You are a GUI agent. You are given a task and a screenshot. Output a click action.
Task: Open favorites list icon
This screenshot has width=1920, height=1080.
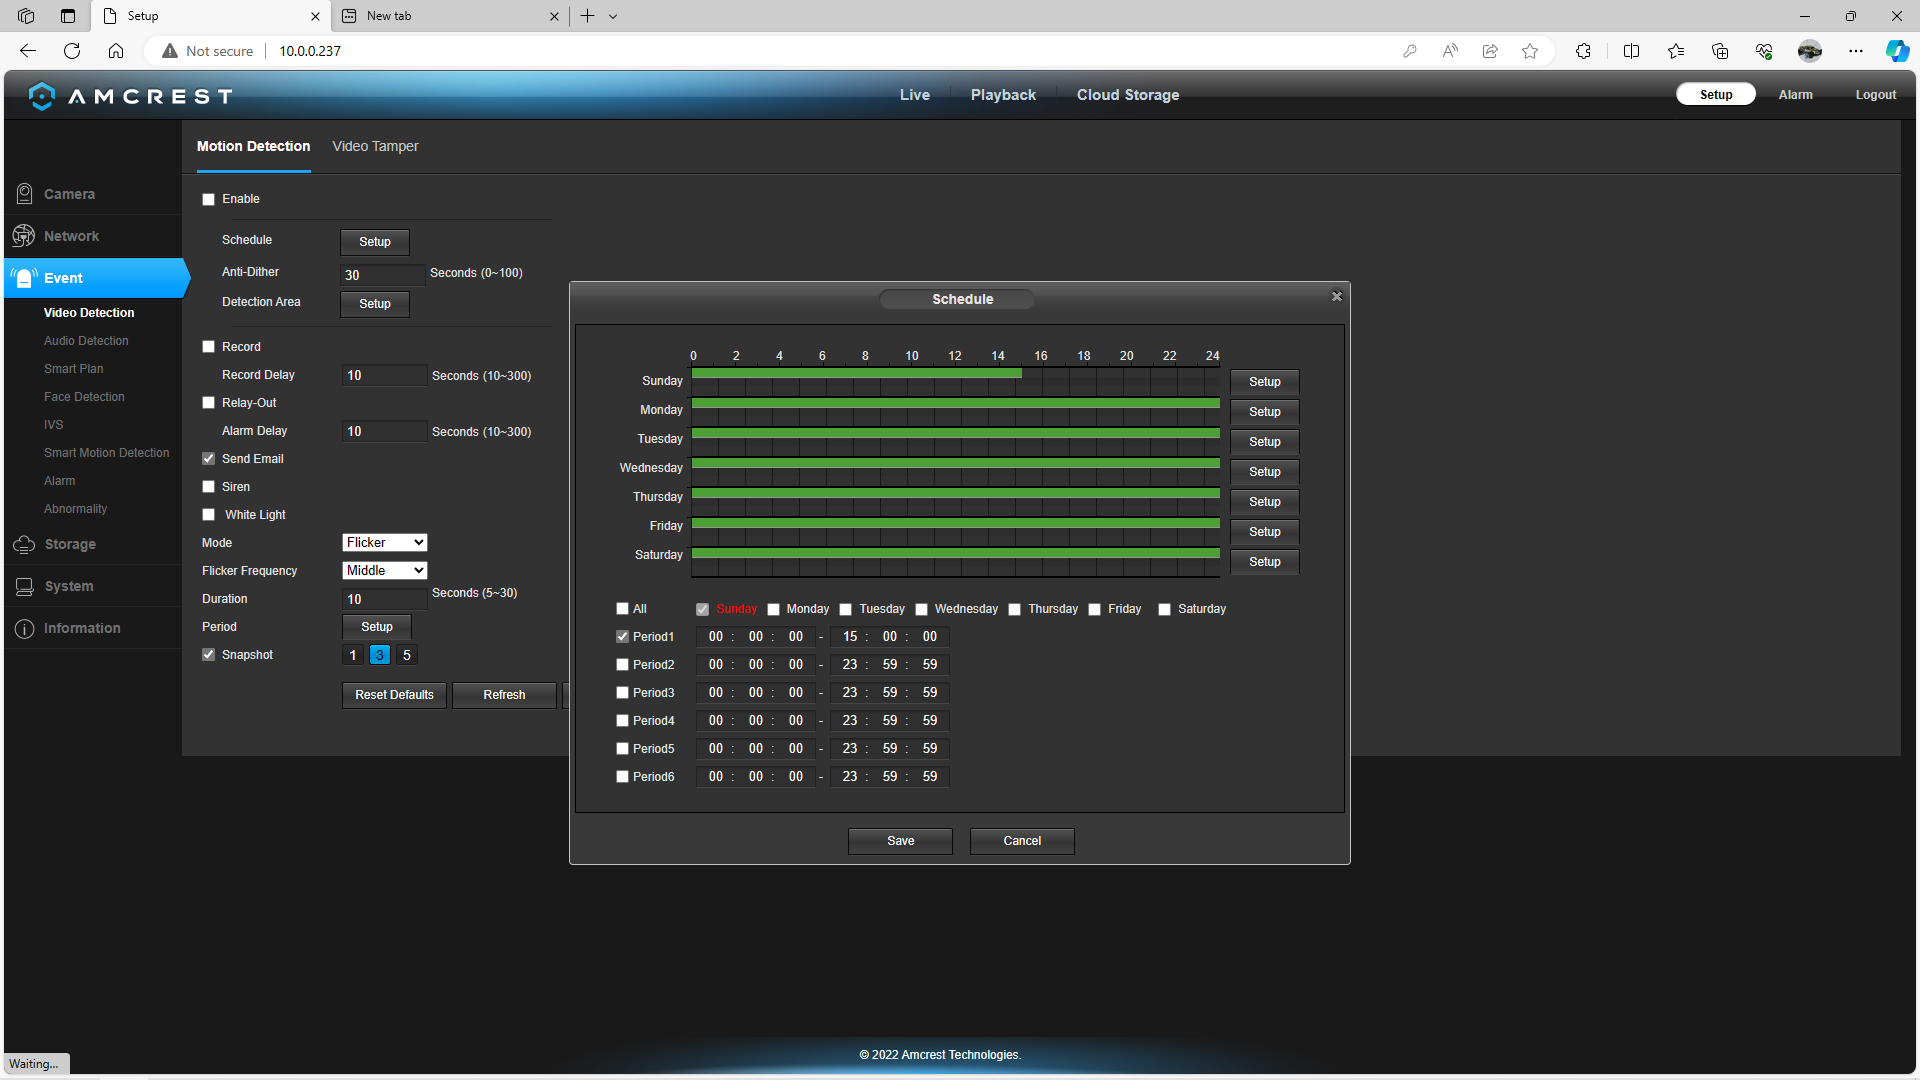click(x=1676, y=51)
